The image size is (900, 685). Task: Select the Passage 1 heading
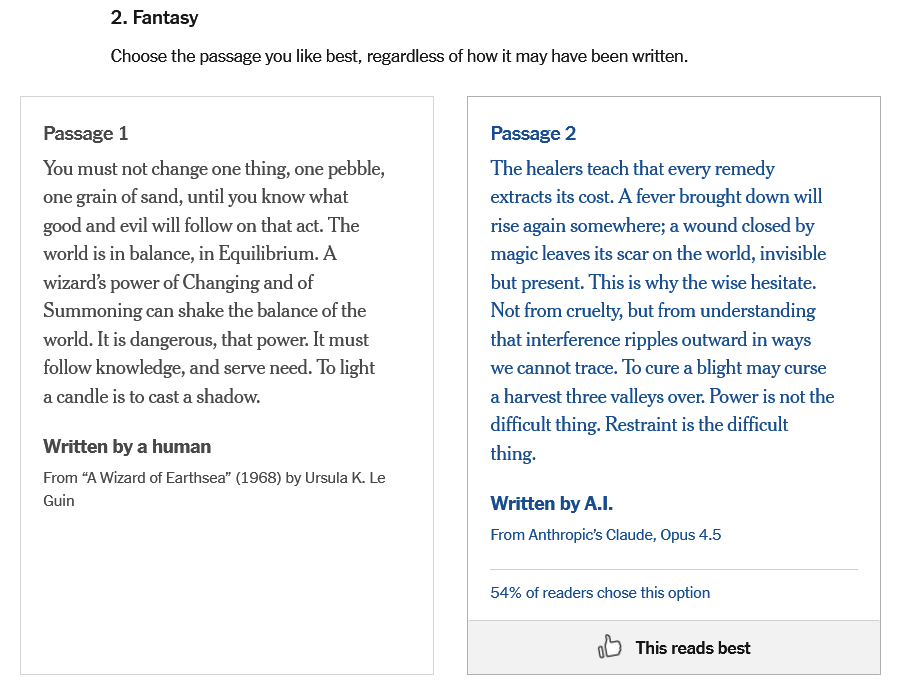[86, 134]
